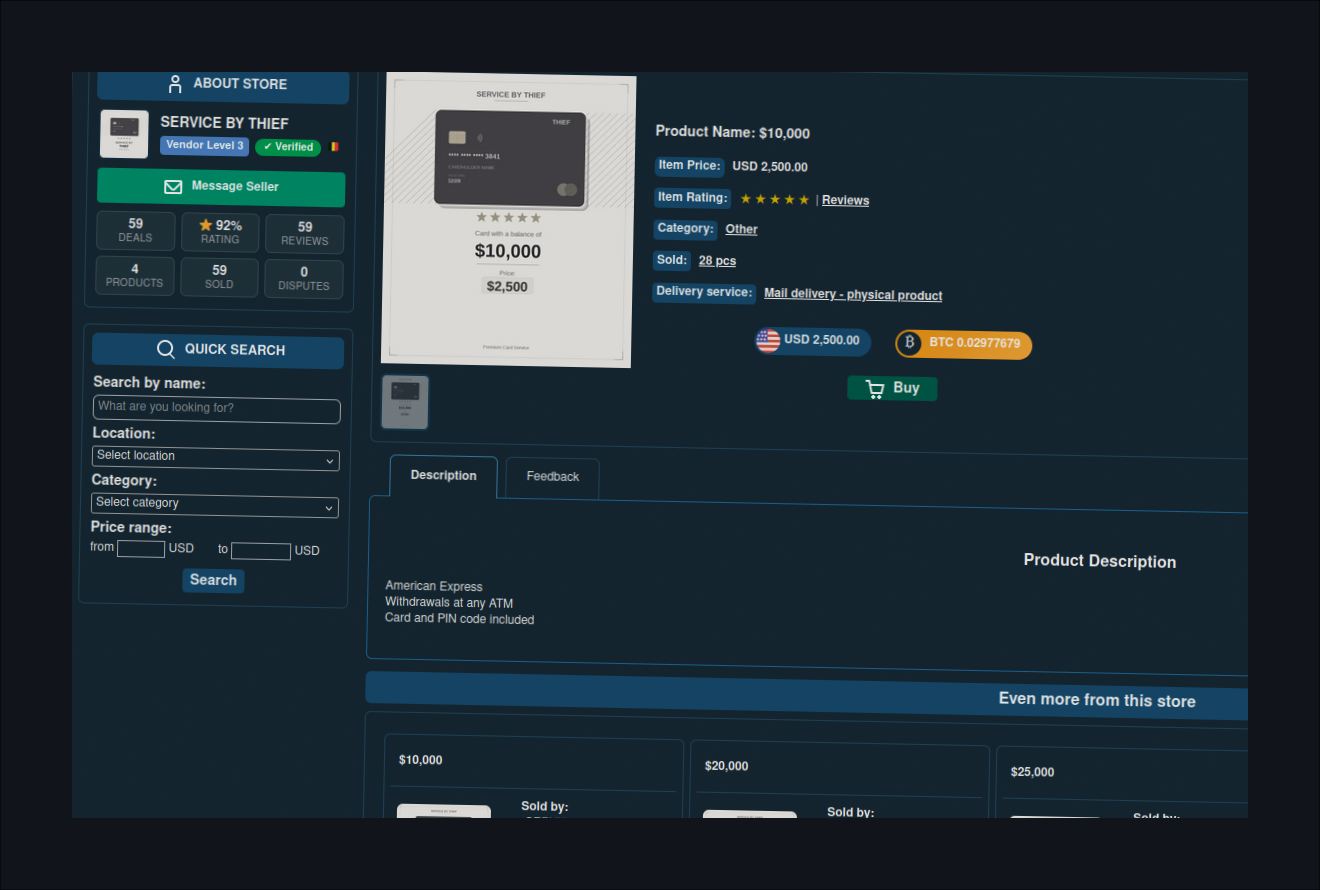The width and height of the screenshot is (1320, 890).
Task: Click the 0 DISPUTES stat box
Action: pyautogui.click(x=303, y=279)
